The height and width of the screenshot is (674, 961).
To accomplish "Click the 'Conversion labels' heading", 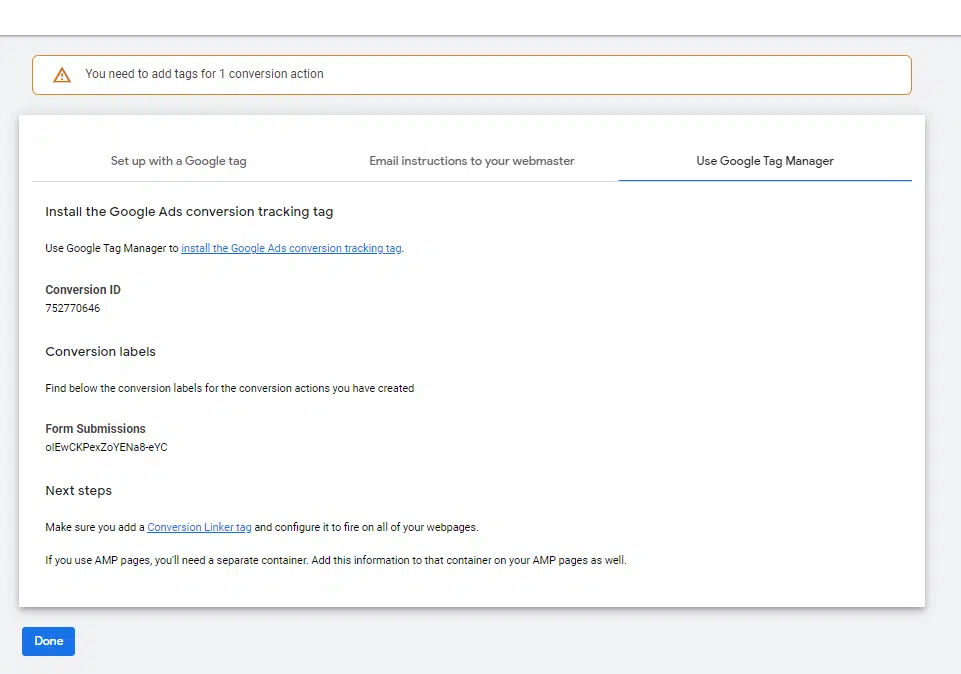I will [101, 352].
